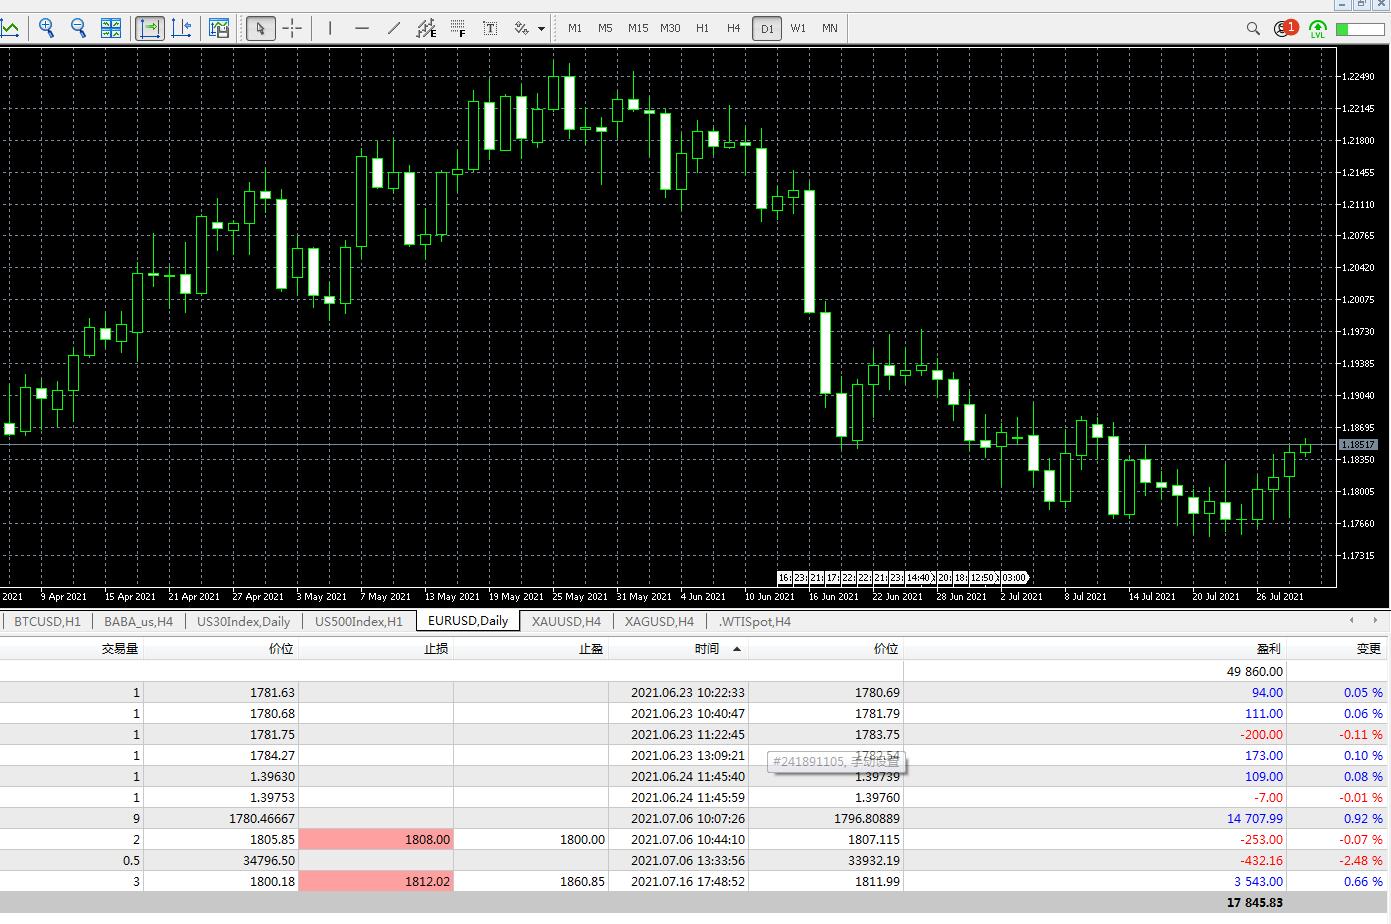Open the BTCUSD,H1 chart tab
Viewport: 1391px width, 924px height.
[47, 621]
